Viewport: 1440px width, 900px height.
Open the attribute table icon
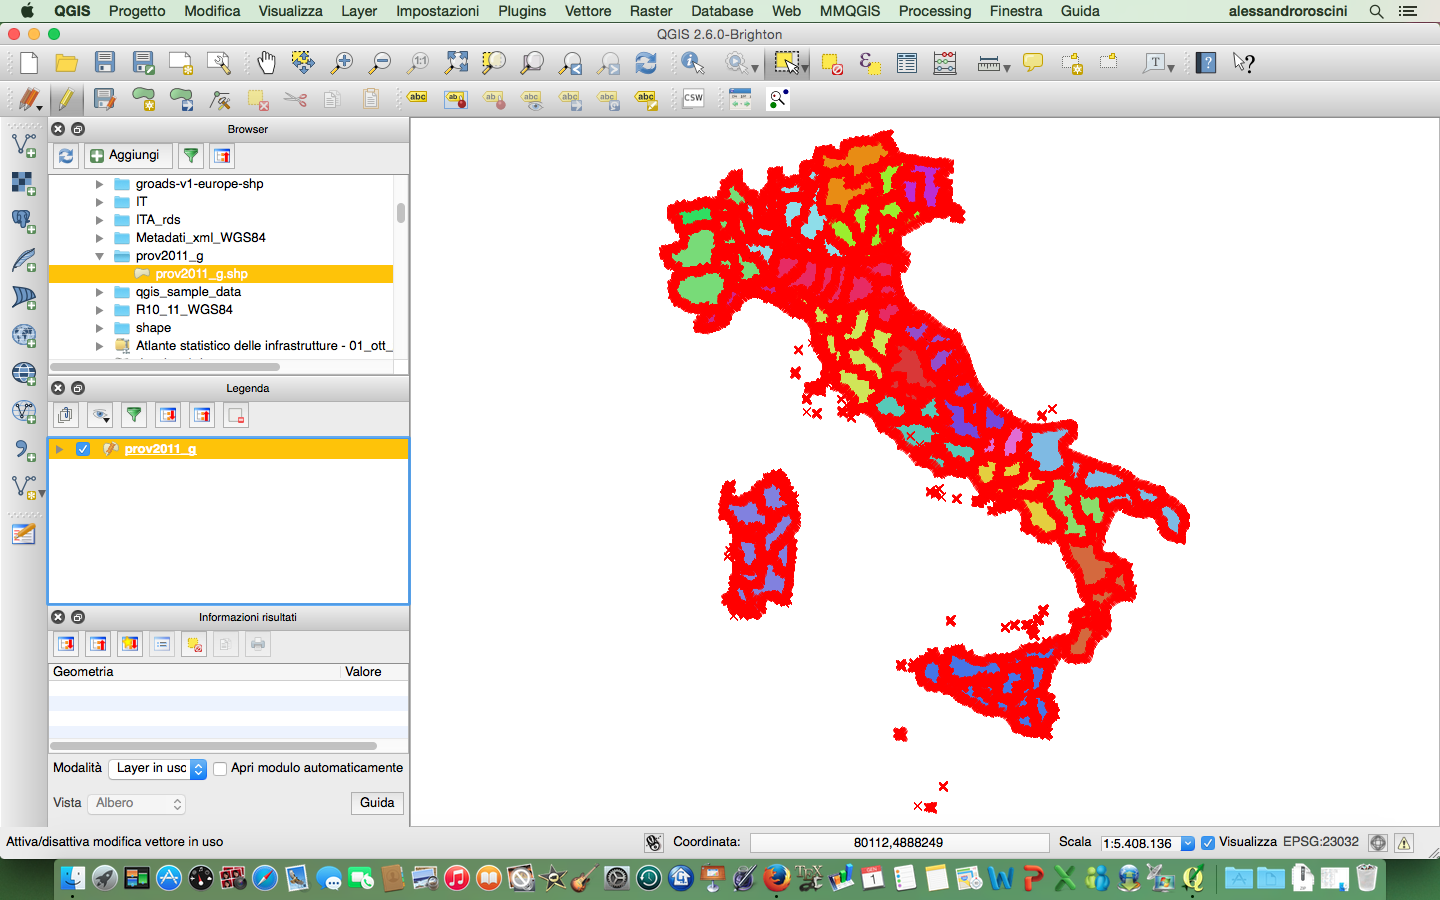(907, 63)
